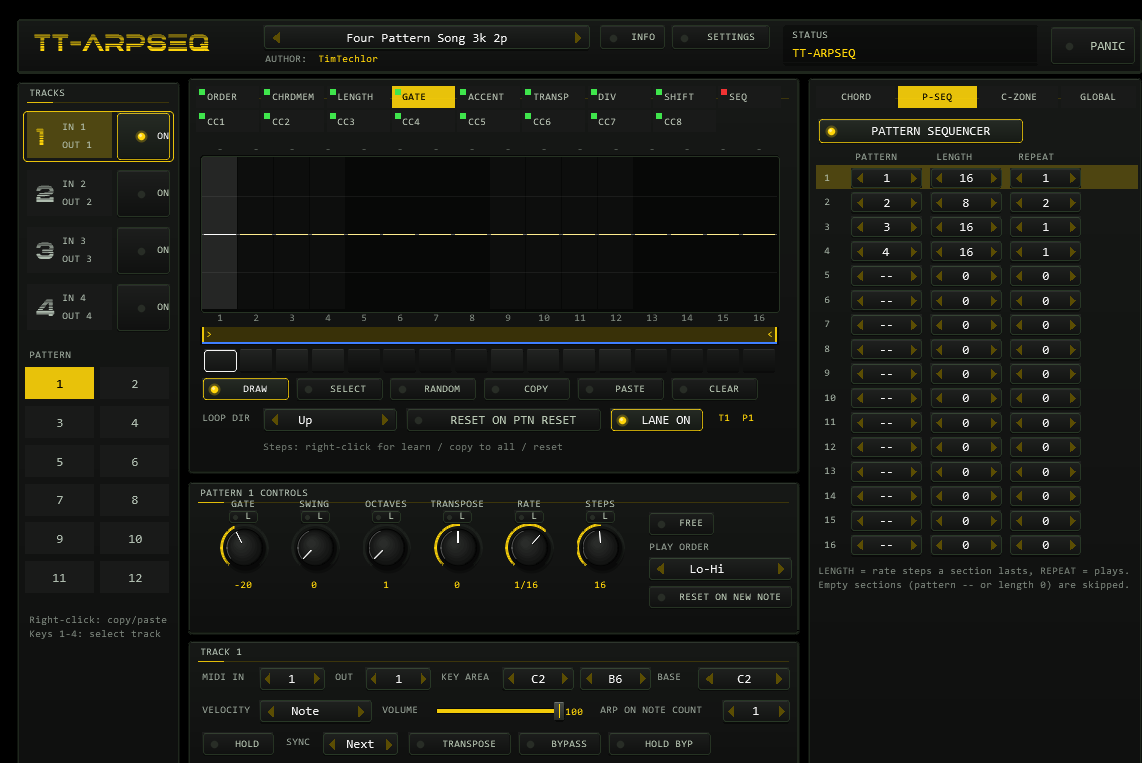Select pattern 2 button
Viewport: 1142px width, 763px height.
(x=135, y=384)
